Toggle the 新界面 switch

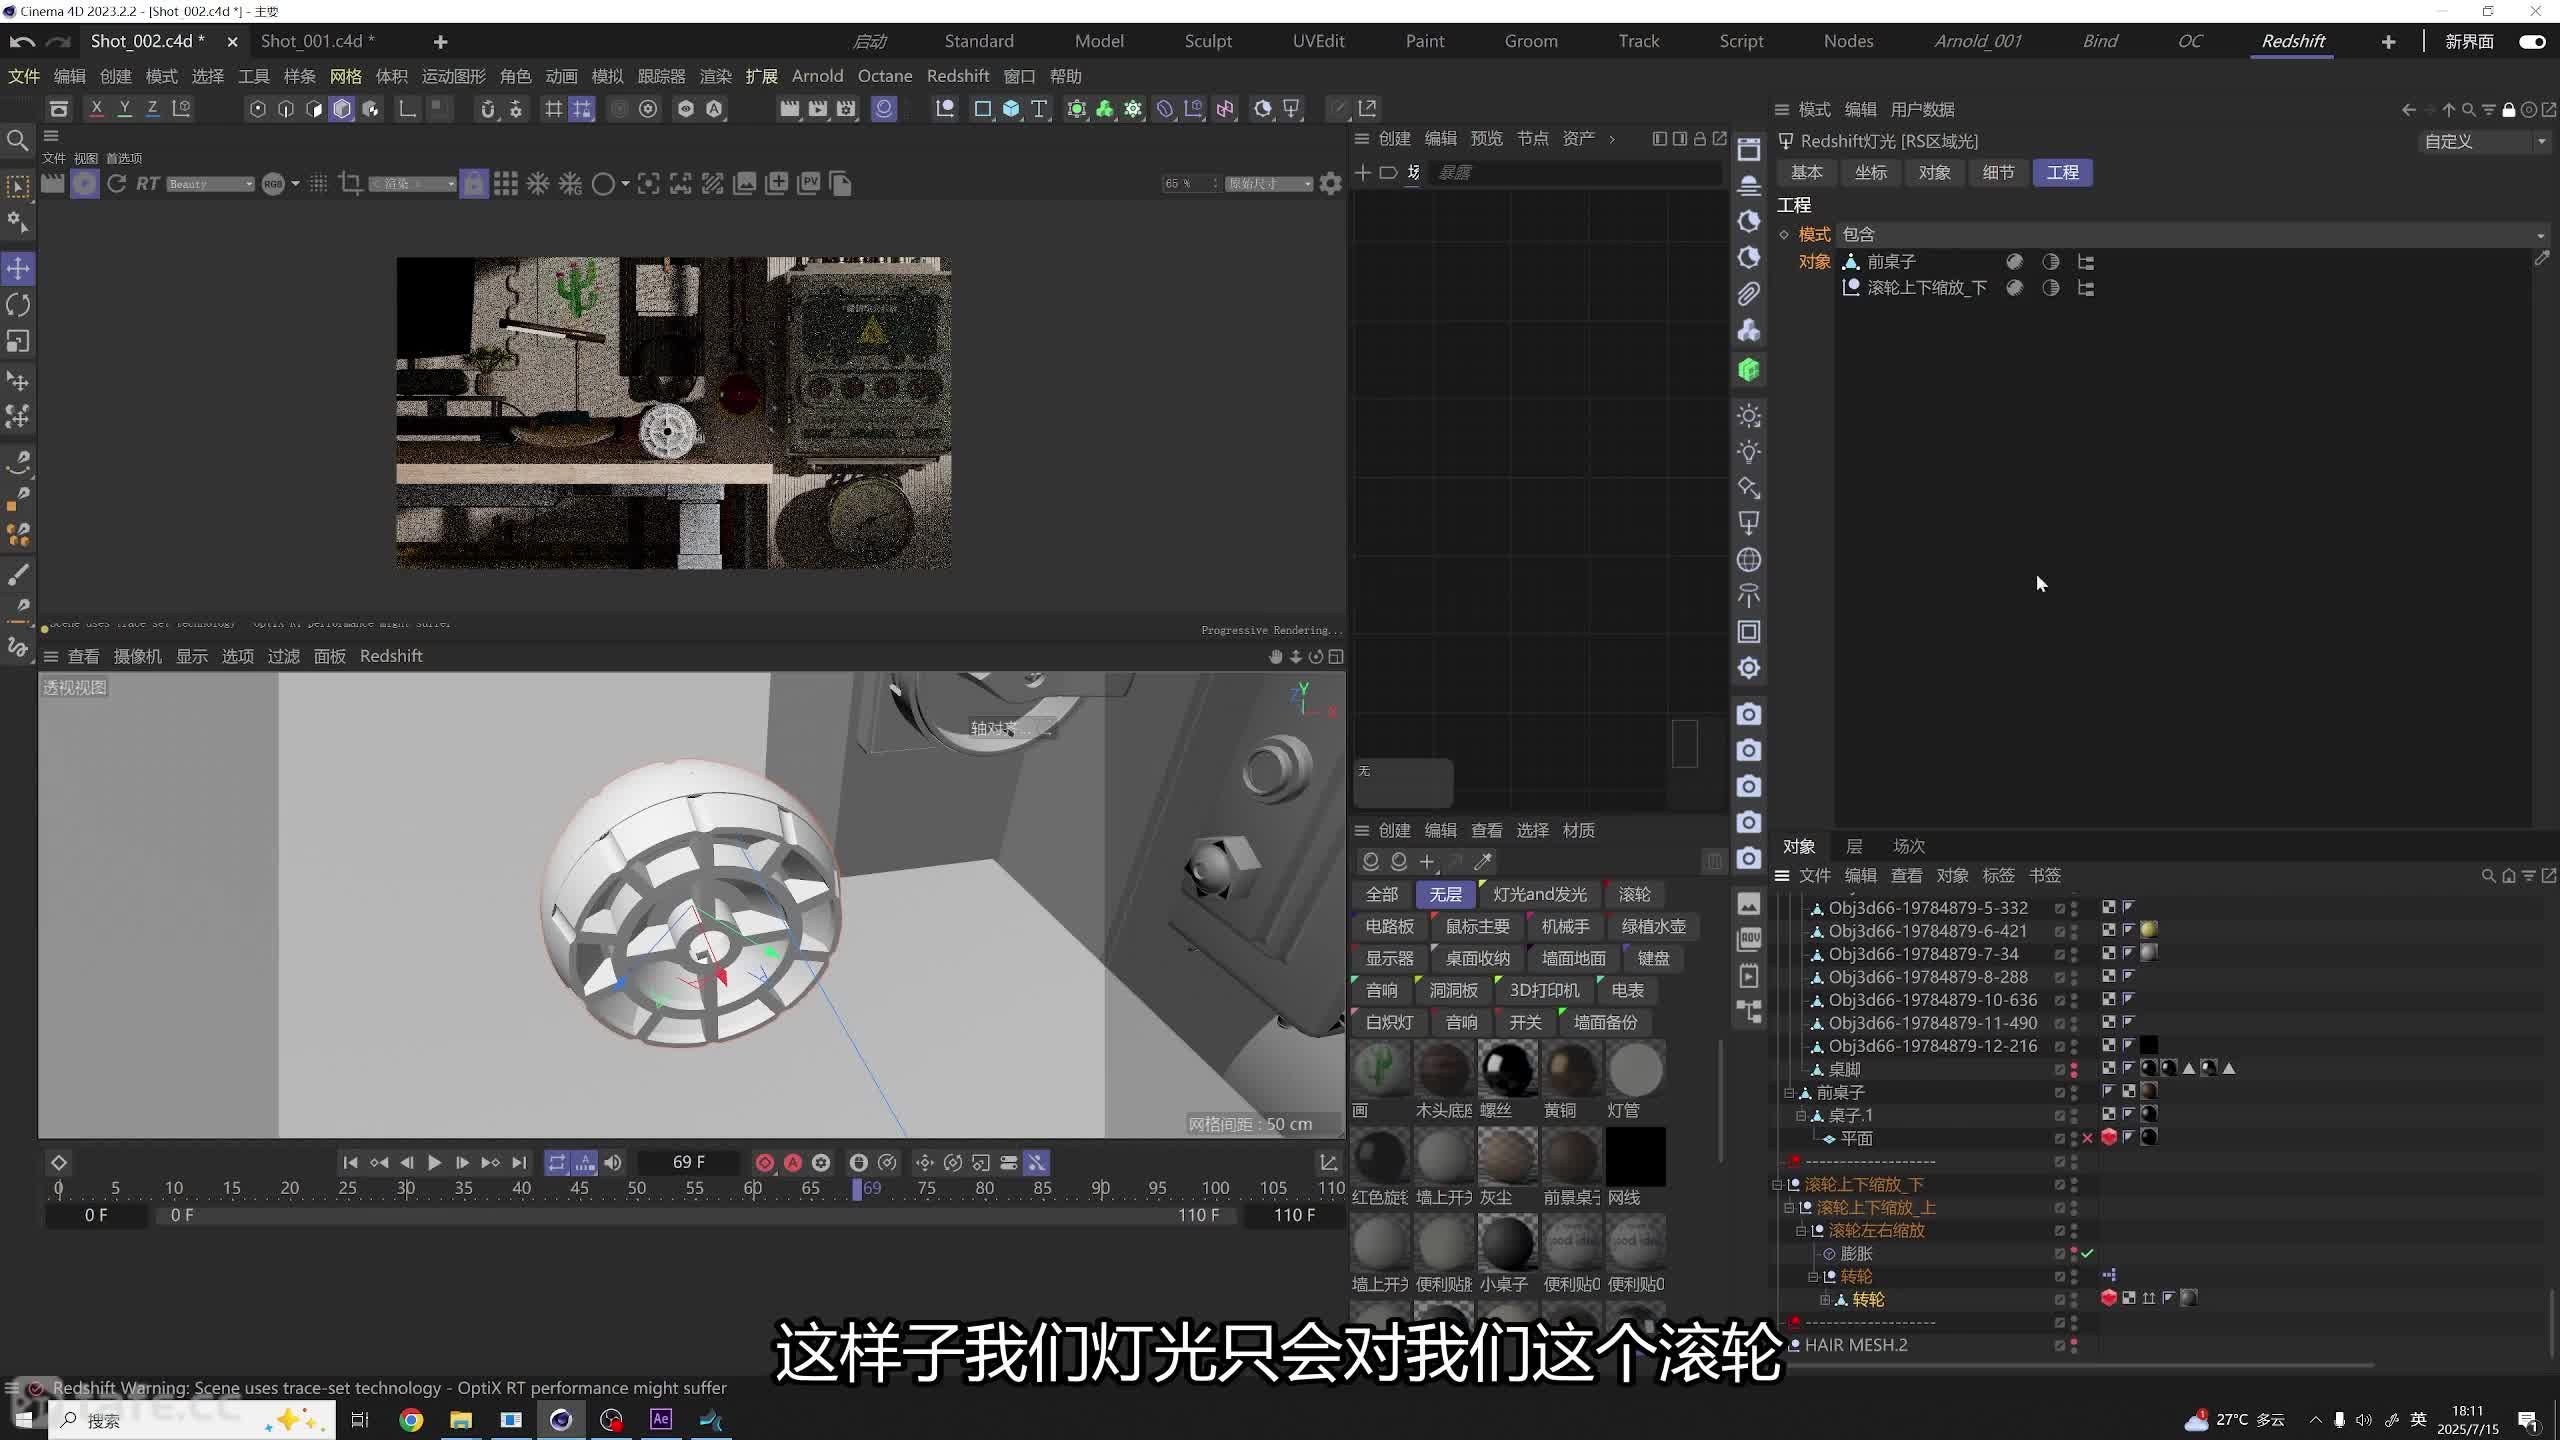click(x=2532, y=42)
